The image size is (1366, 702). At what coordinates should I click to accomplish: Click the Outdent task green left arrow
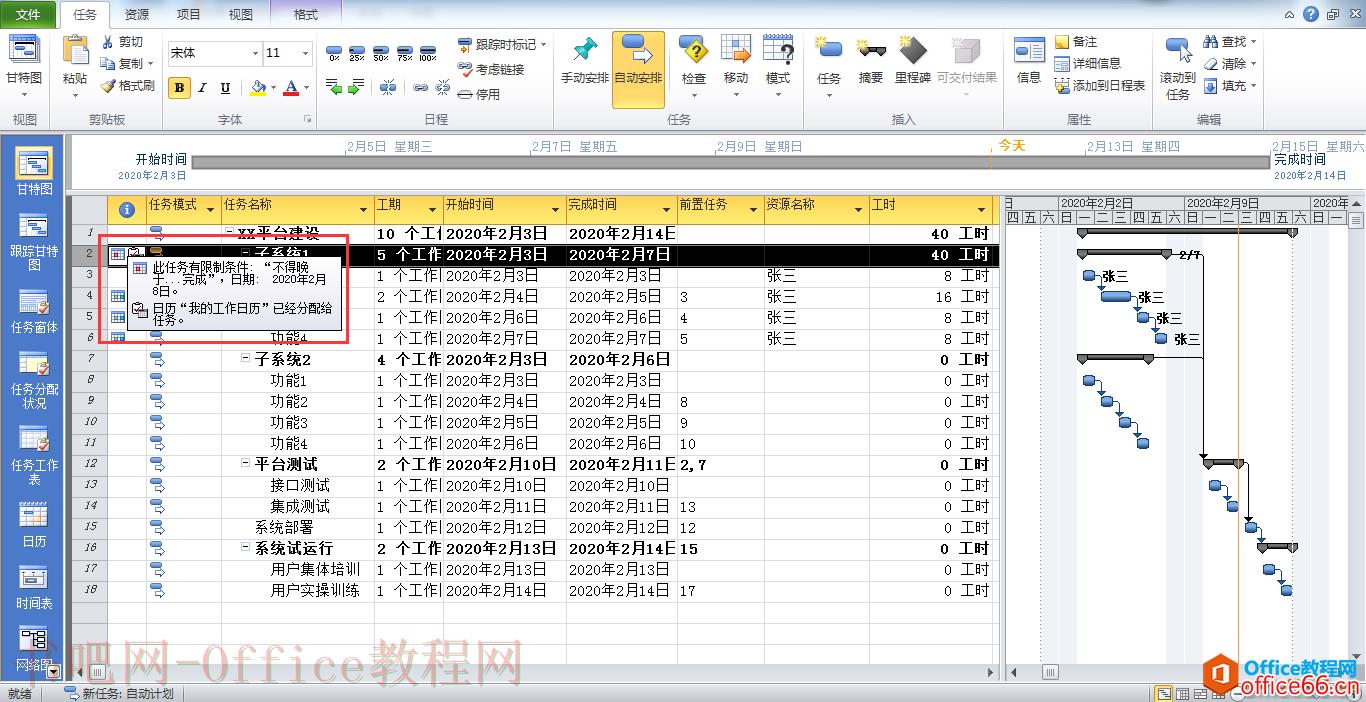[x=334, y=88]
